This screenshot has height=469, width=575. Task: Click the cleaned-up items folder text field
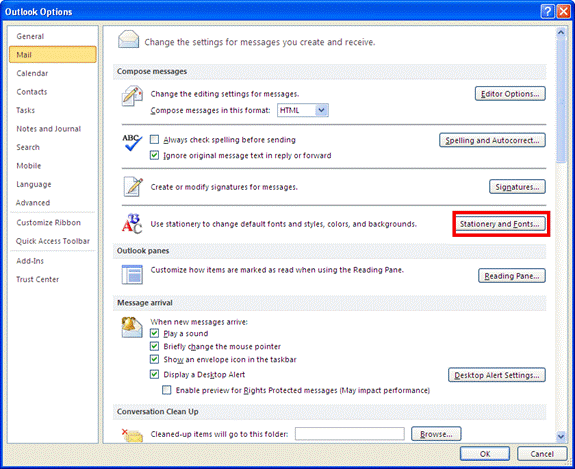[349, 434]
